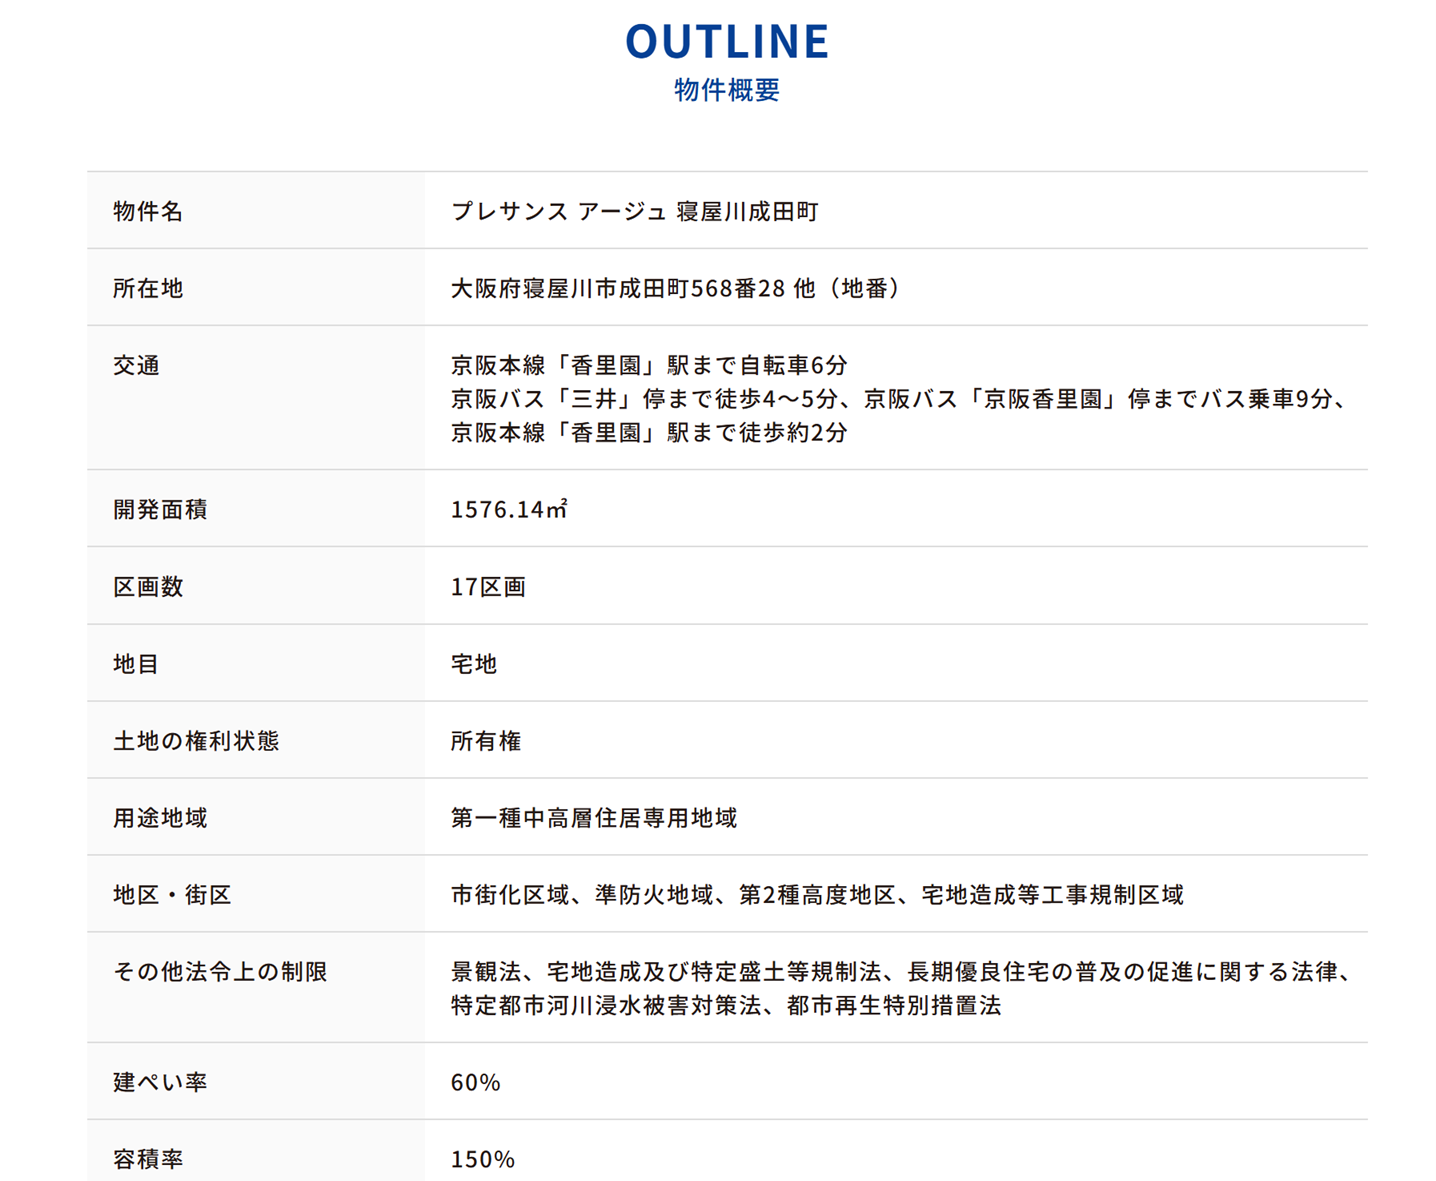Select the line ending with "自転車6分"
This screenshot has height=1181, width=1436.
649,365
